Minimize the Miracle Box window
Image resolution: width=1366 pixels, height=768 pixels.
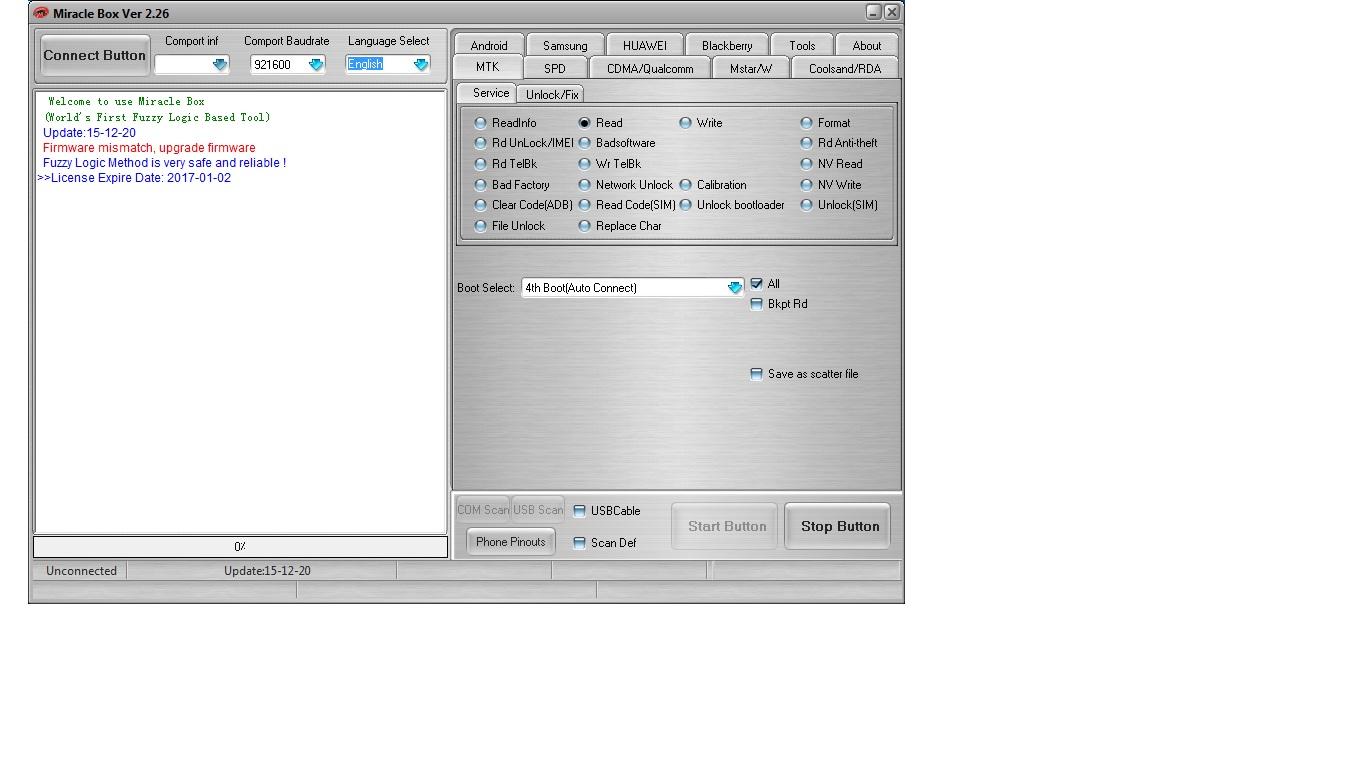(x=873, y=12)
